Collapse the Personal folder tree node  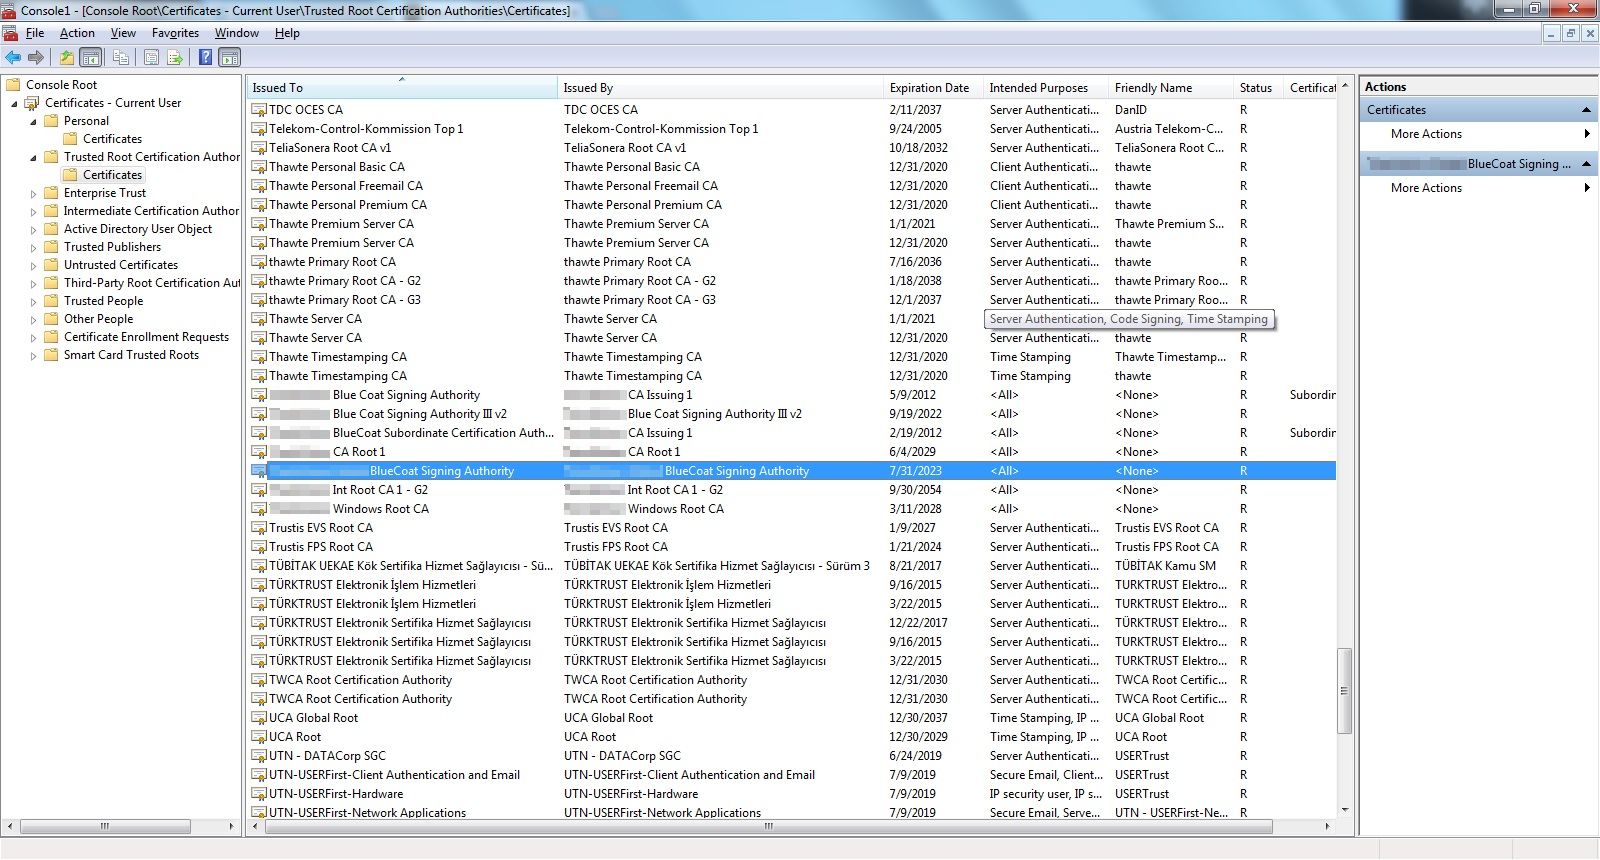point(33,122)
